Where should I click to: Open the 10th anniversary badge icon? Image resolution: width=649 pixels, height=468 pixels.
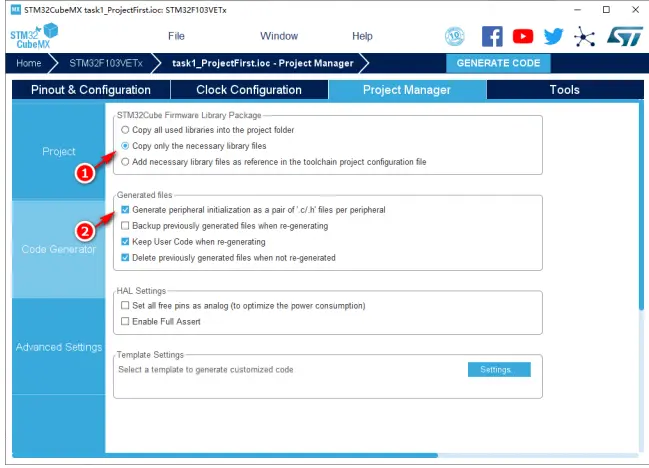pos(454,36)
